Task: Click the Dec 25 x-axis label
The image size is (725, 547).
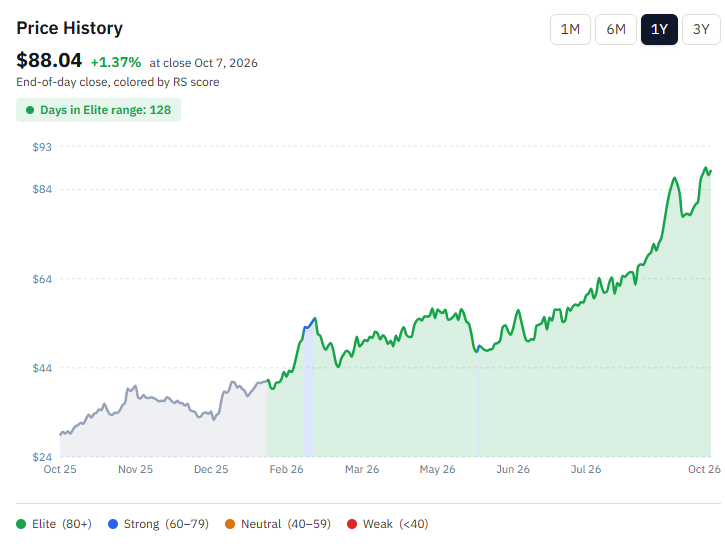Action: [211, 469]
